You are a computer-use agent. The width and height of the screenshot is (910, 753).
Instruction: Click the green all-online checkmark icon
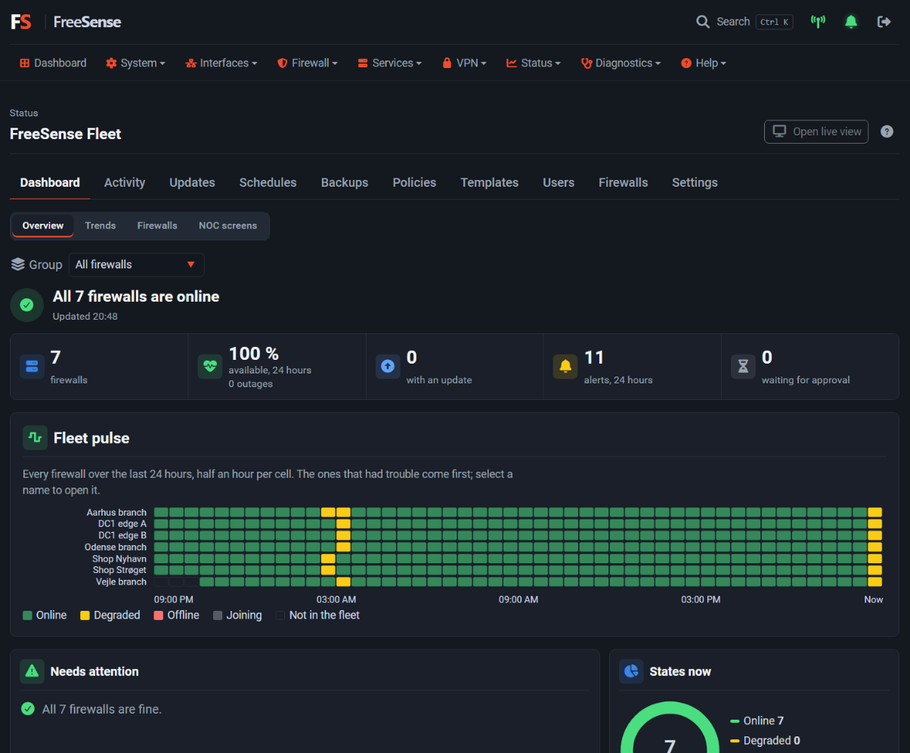click(x=27, y=305)
